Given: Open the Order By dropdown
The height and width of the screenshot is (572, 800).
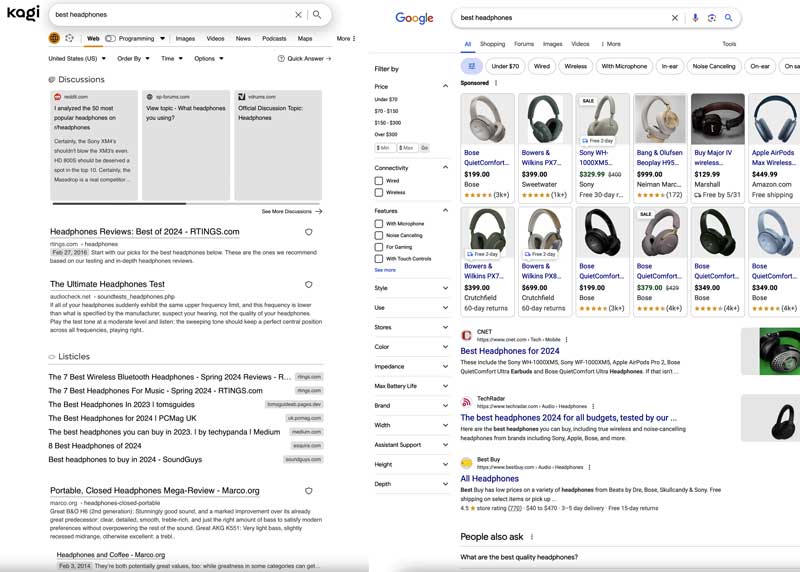Looking at the screenshot, I should pyautogui.click(x=133, y=59).
